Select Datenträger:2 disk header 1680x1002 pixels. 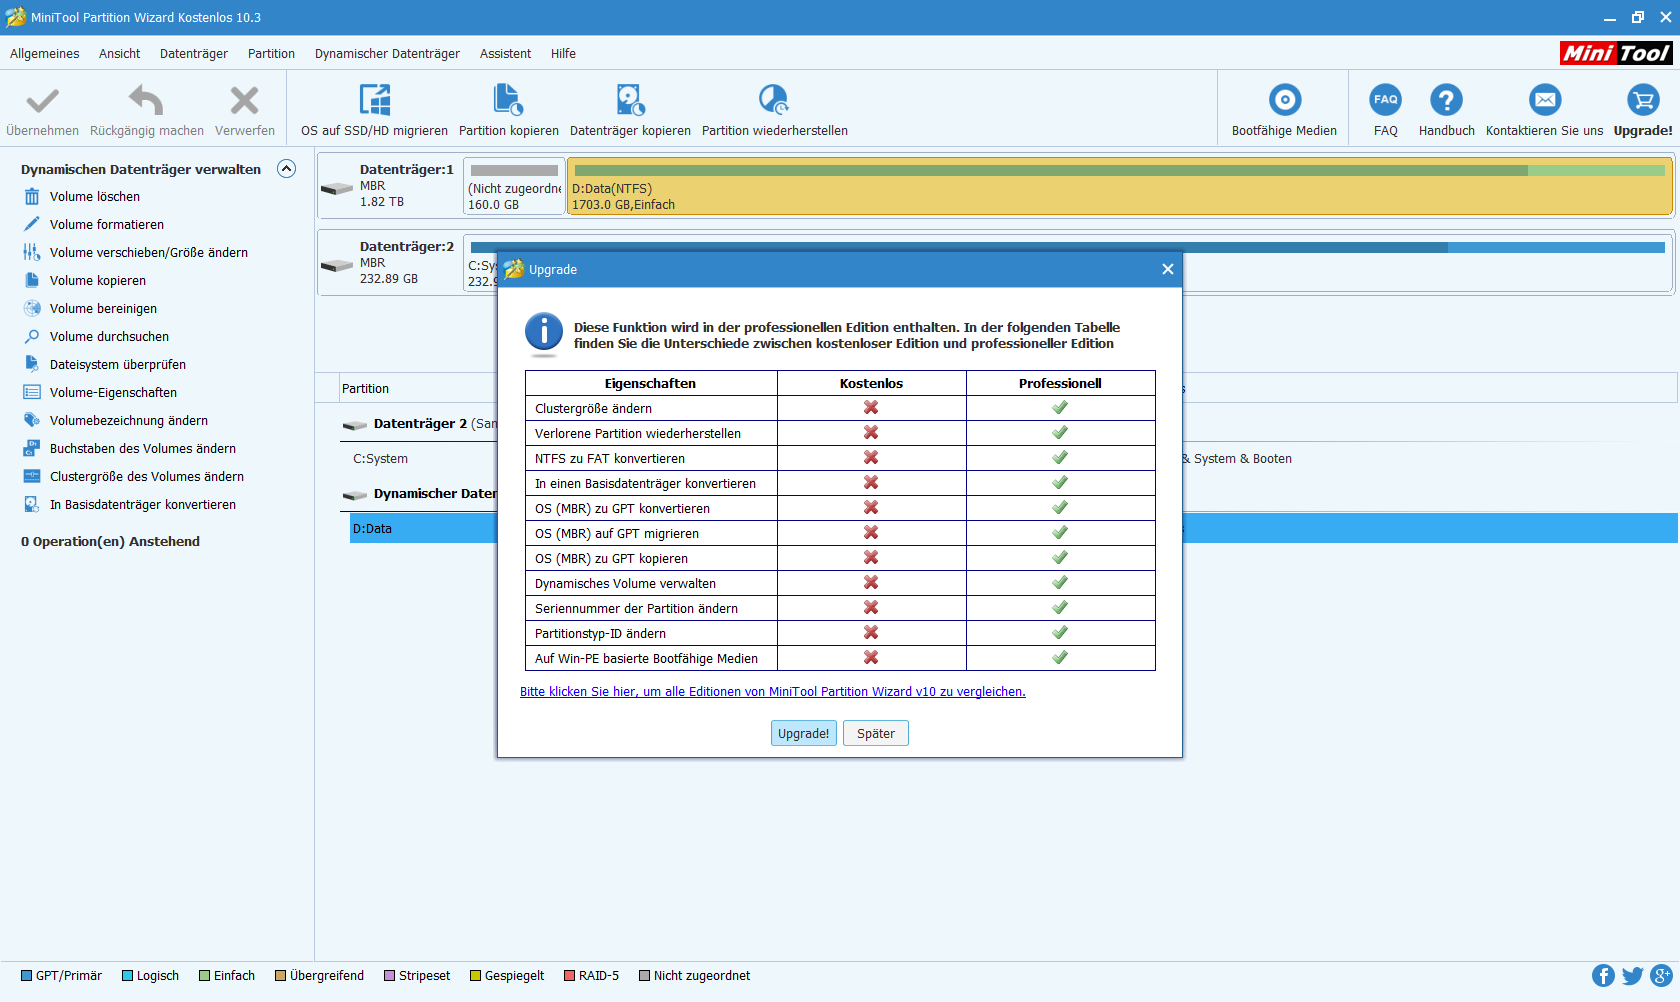390,263
